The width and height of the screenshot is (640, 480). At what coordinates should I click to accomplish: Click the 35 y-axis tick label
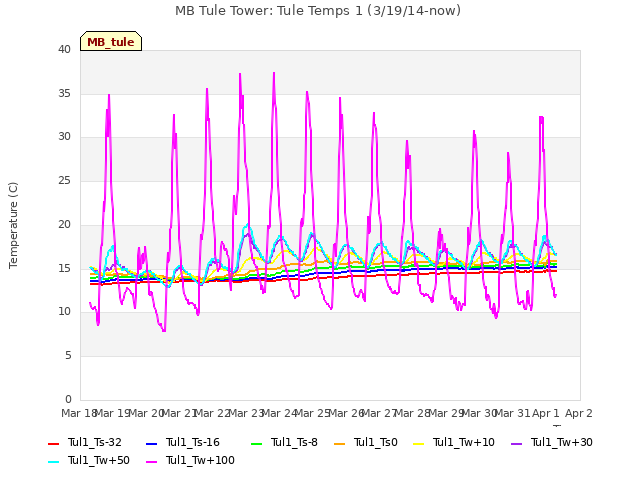pyautogui.click(x=64, y=93)
